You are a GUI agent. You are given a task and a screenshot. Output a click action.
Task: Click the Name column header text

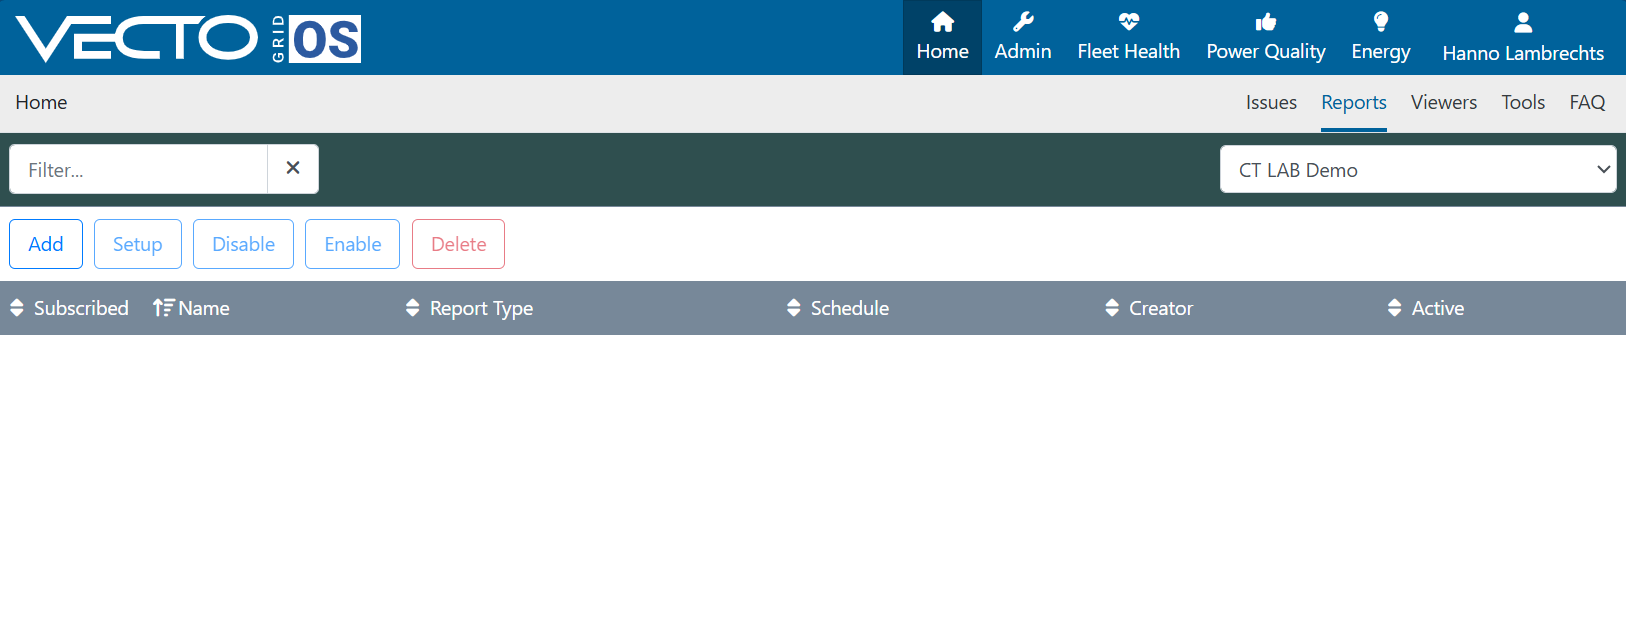click(204, 308)
